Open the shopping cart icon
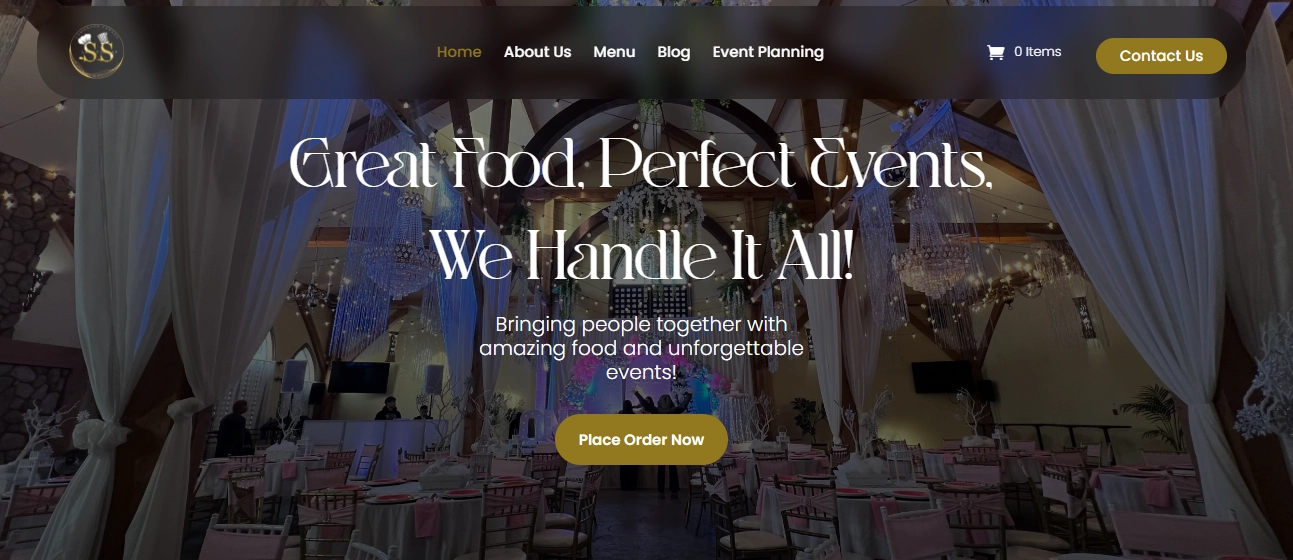Screen dimensions: 1293x560 (x=995, y=52)
